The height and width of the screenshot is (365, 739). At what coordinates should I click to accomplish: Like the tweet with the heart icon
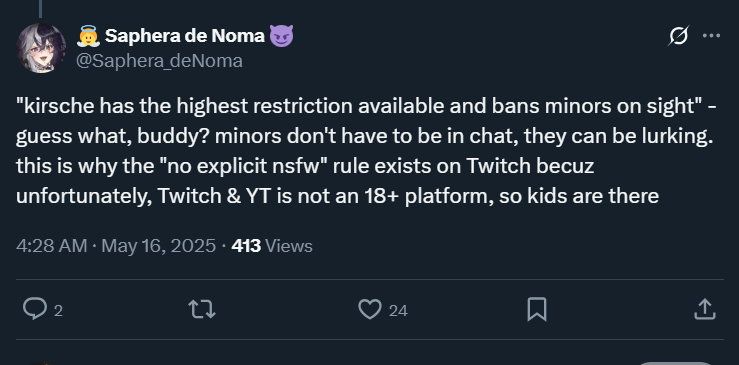(x=370, y=310)
